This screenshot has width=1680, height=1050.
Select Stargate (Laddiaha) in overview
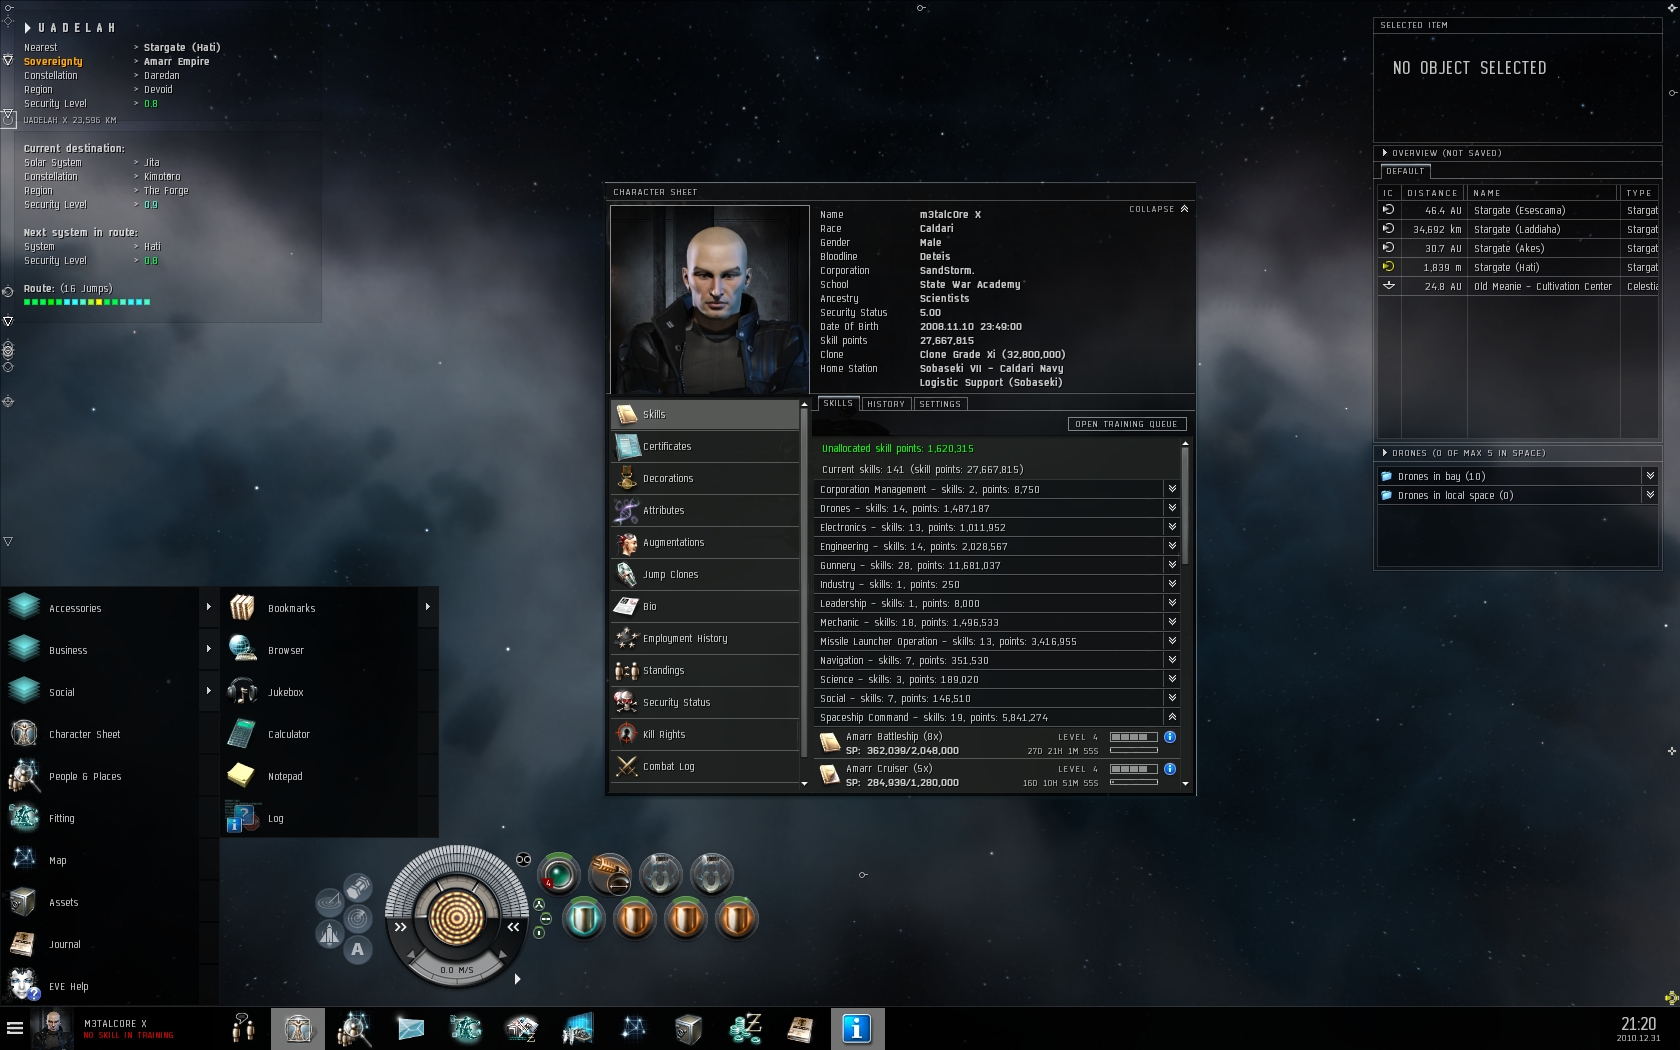point(1518,229)
